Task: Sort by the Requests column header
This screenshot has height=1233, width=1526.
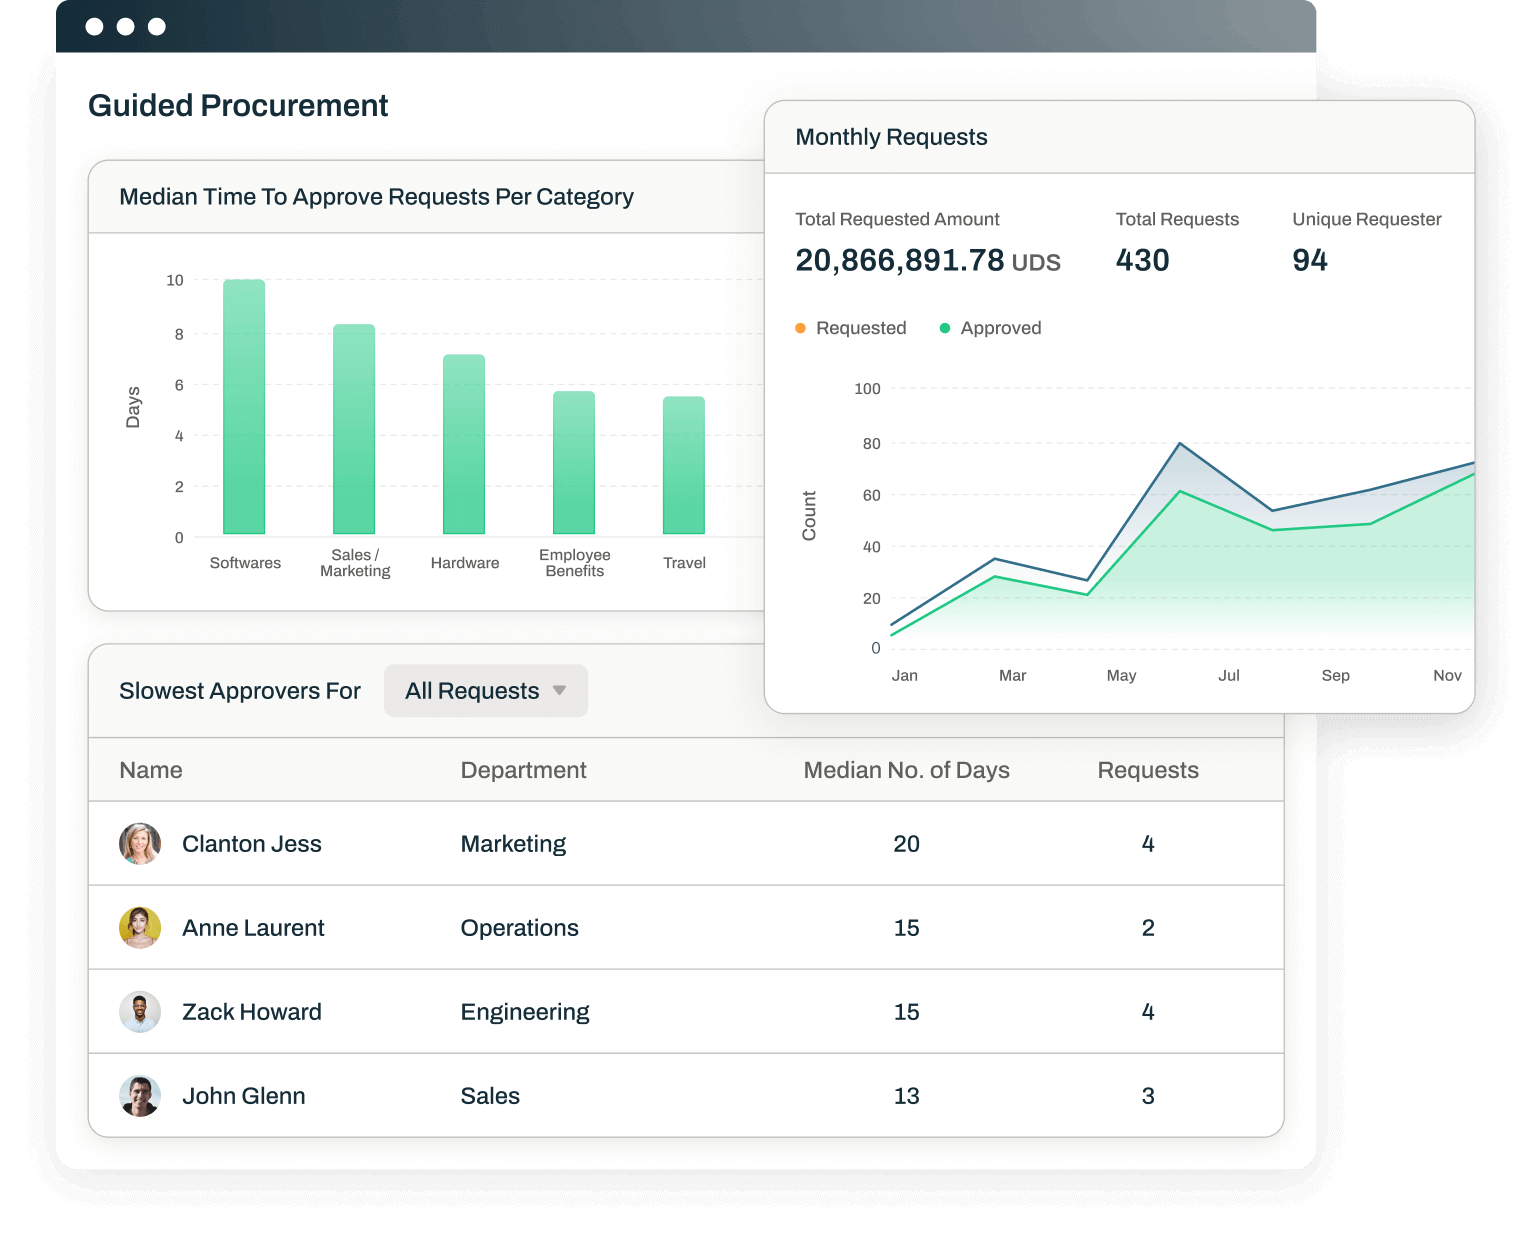Action: pyautogui.click(x=1148, y=770)
